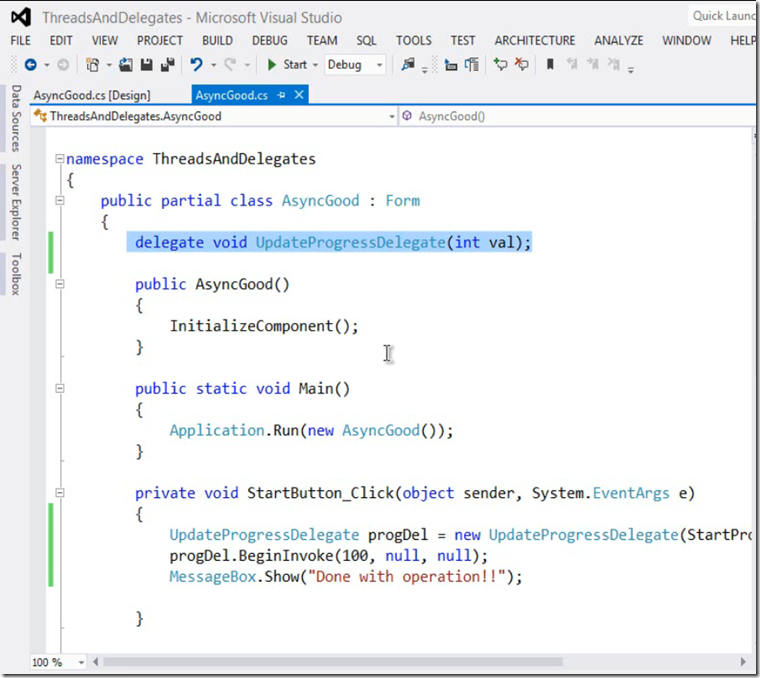Click the previous bookmark icon
Image resolution: width=760 pixels, height=678 pixels.
click(572, 64)
